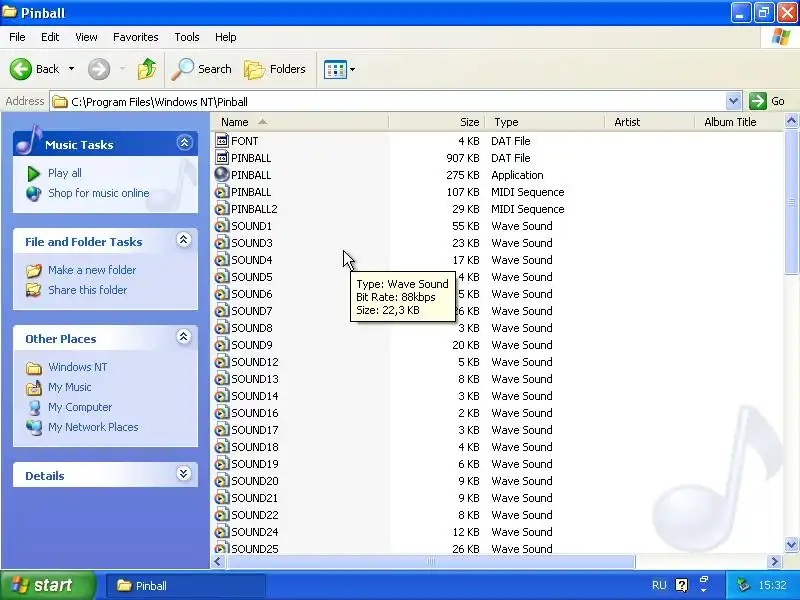This screenshot has height=600, width=800.
Task: Collapse the Music Tasks panel
Action: point(184,142)
